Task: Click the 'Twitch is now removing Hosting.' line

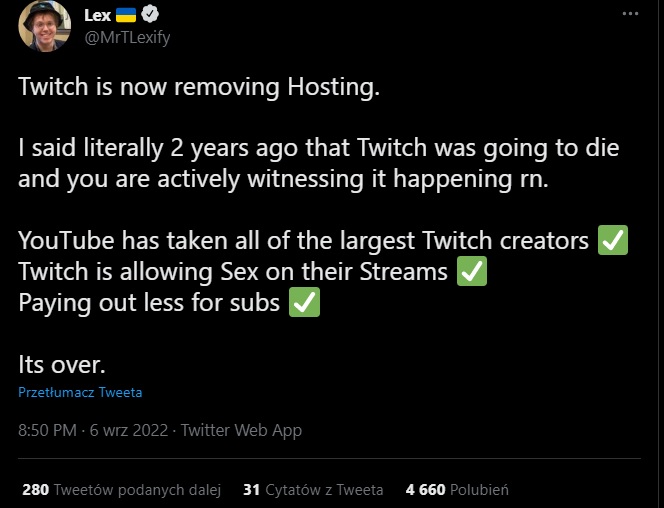Action: [x=200, y=86]
